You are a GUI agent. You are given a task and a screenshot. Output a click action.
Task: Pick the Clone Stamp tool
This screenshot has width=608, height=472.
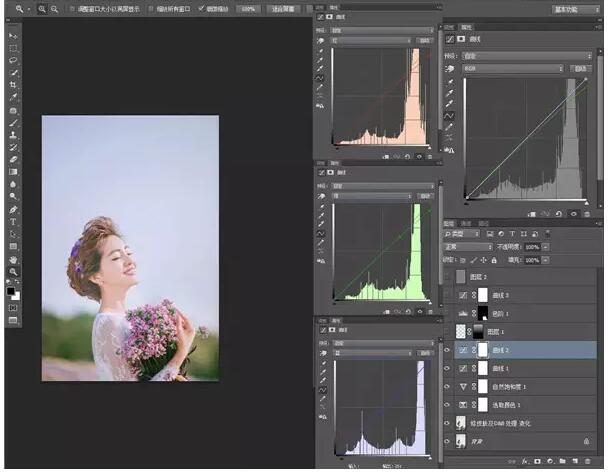click(x=14, y=134)
